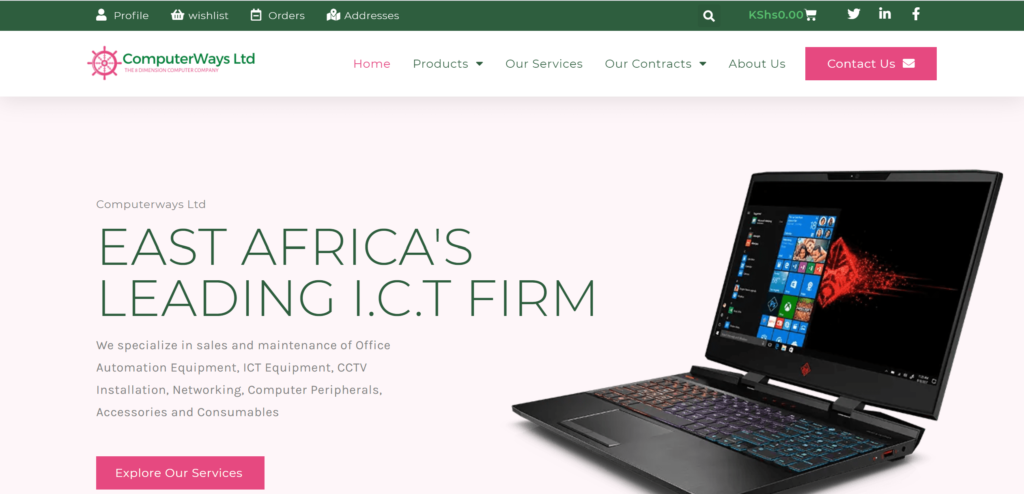1024x494 pixels.
Task: Click Explore Our Services button
Action: [x=180, y=472]
